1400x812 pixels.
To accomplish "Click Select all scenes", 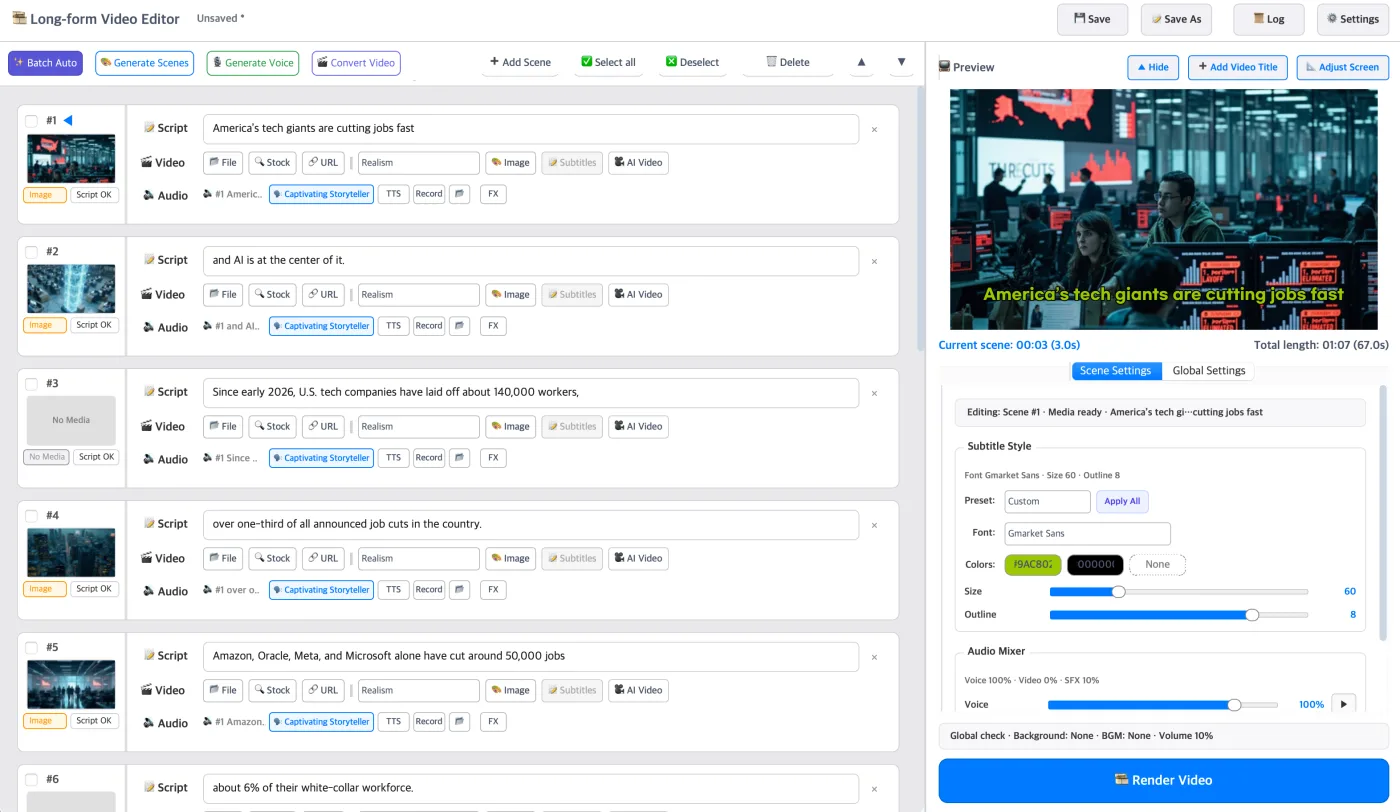I will (608, 62).
